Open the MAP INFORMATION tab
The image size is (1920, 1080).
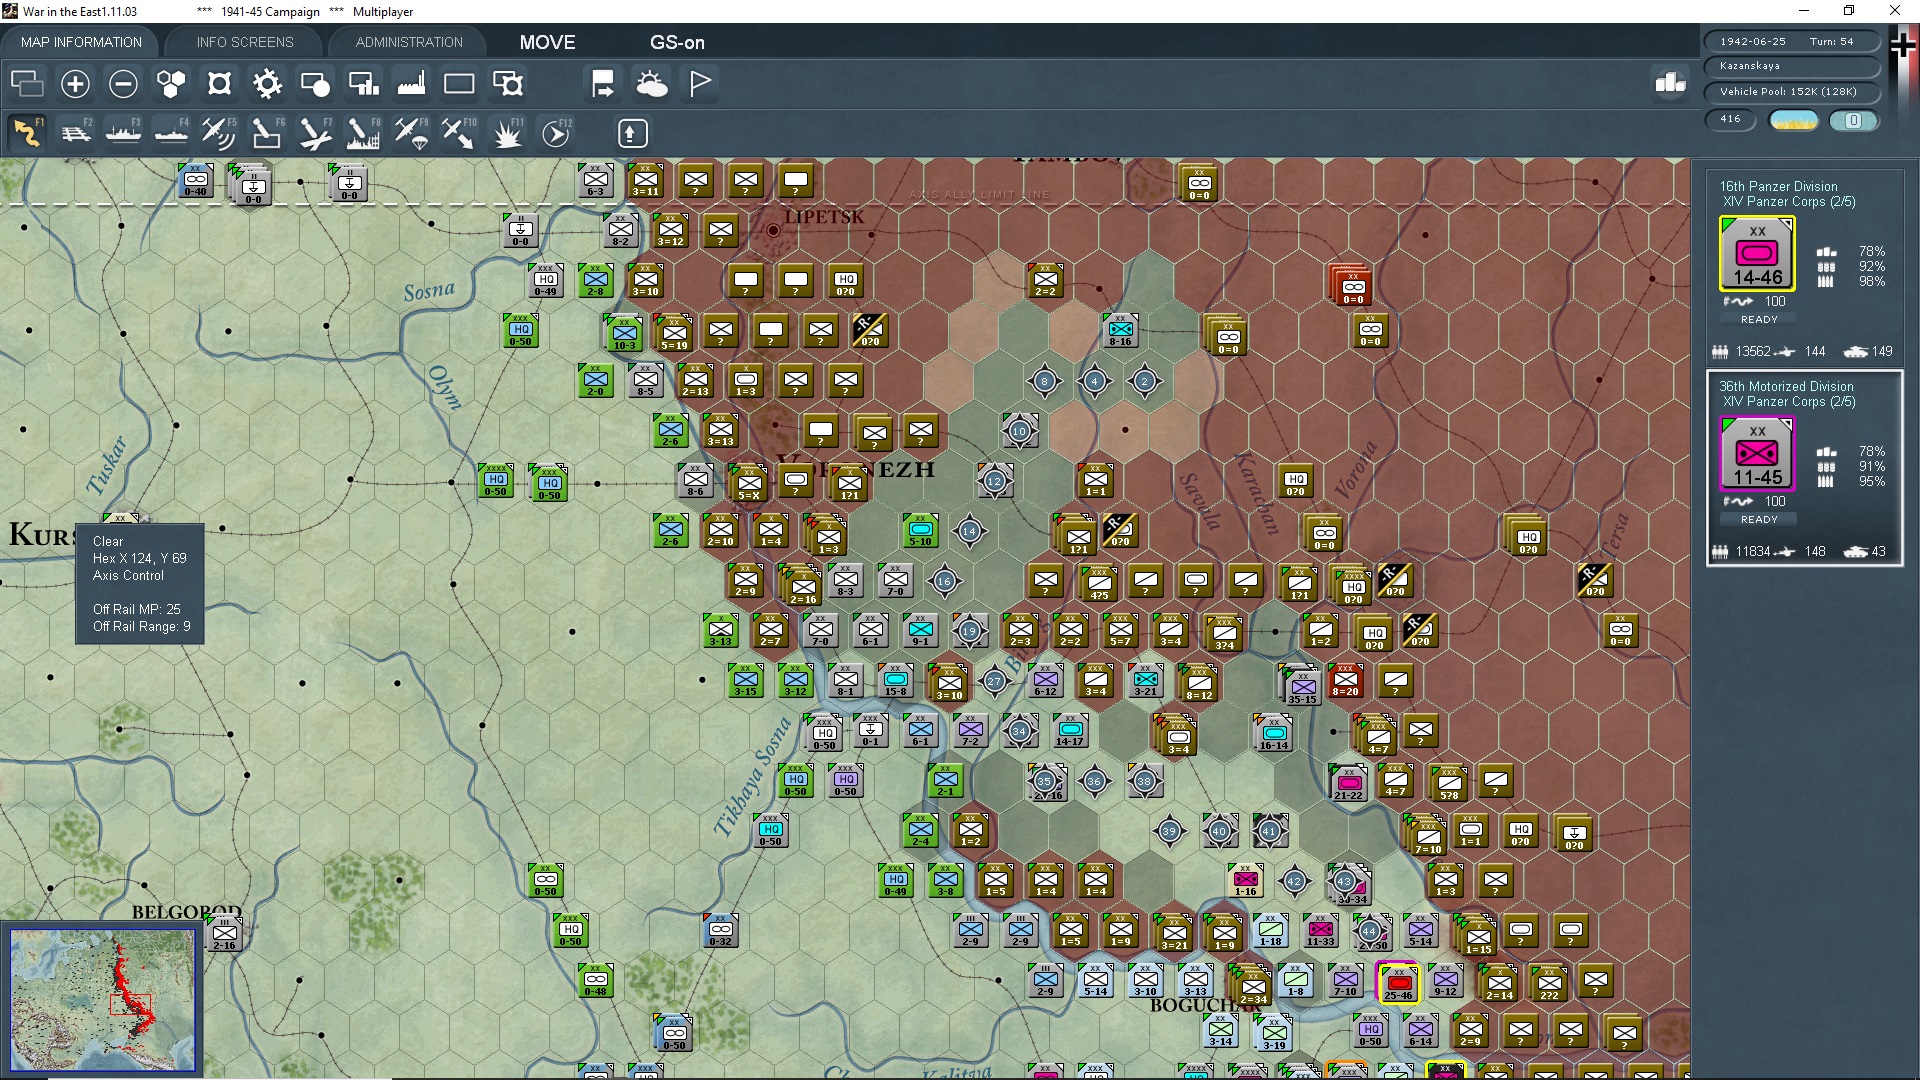point(81,42)
